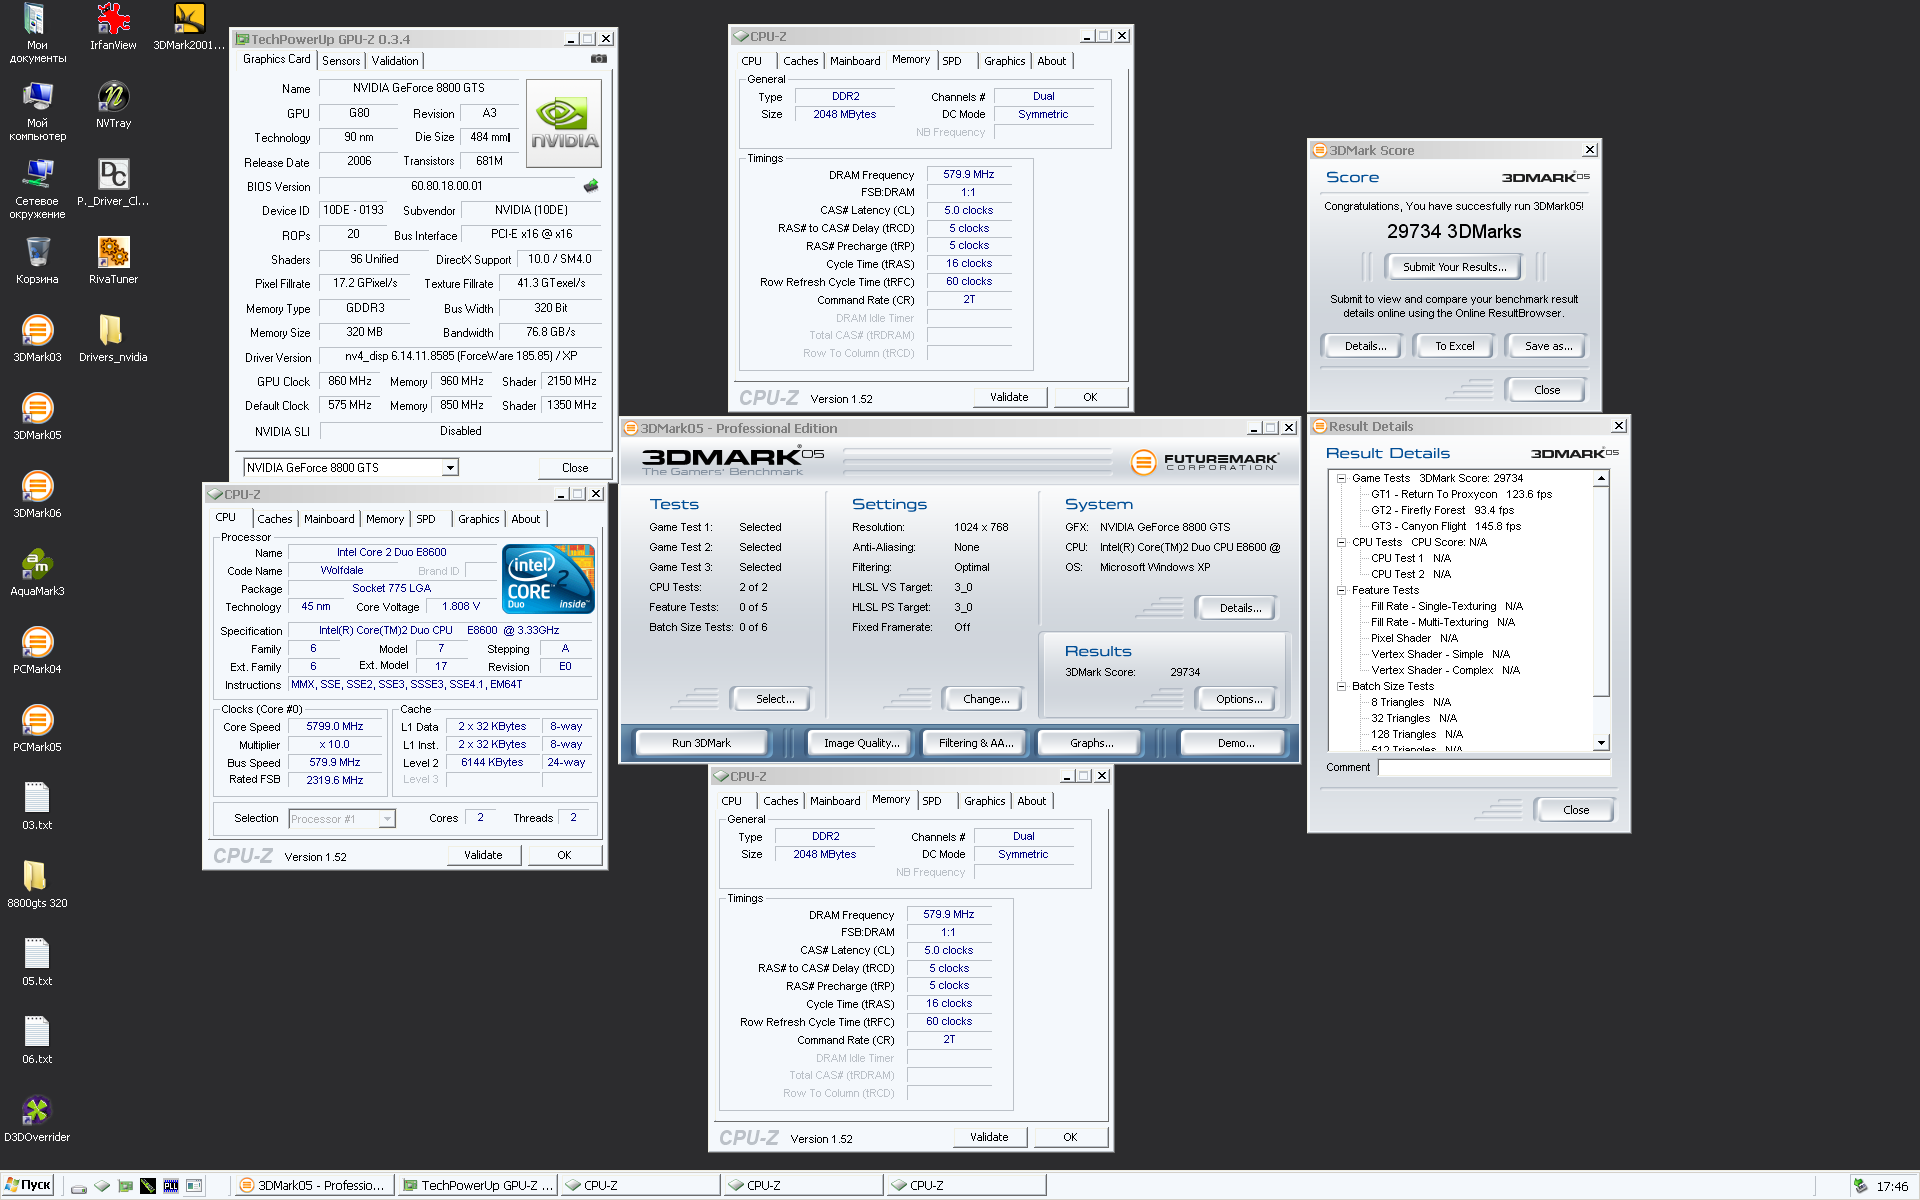Viewport: 1920px width, 1200px height.
Task: Select the Мой компьютер desktop icon
Action: point(37,111)
